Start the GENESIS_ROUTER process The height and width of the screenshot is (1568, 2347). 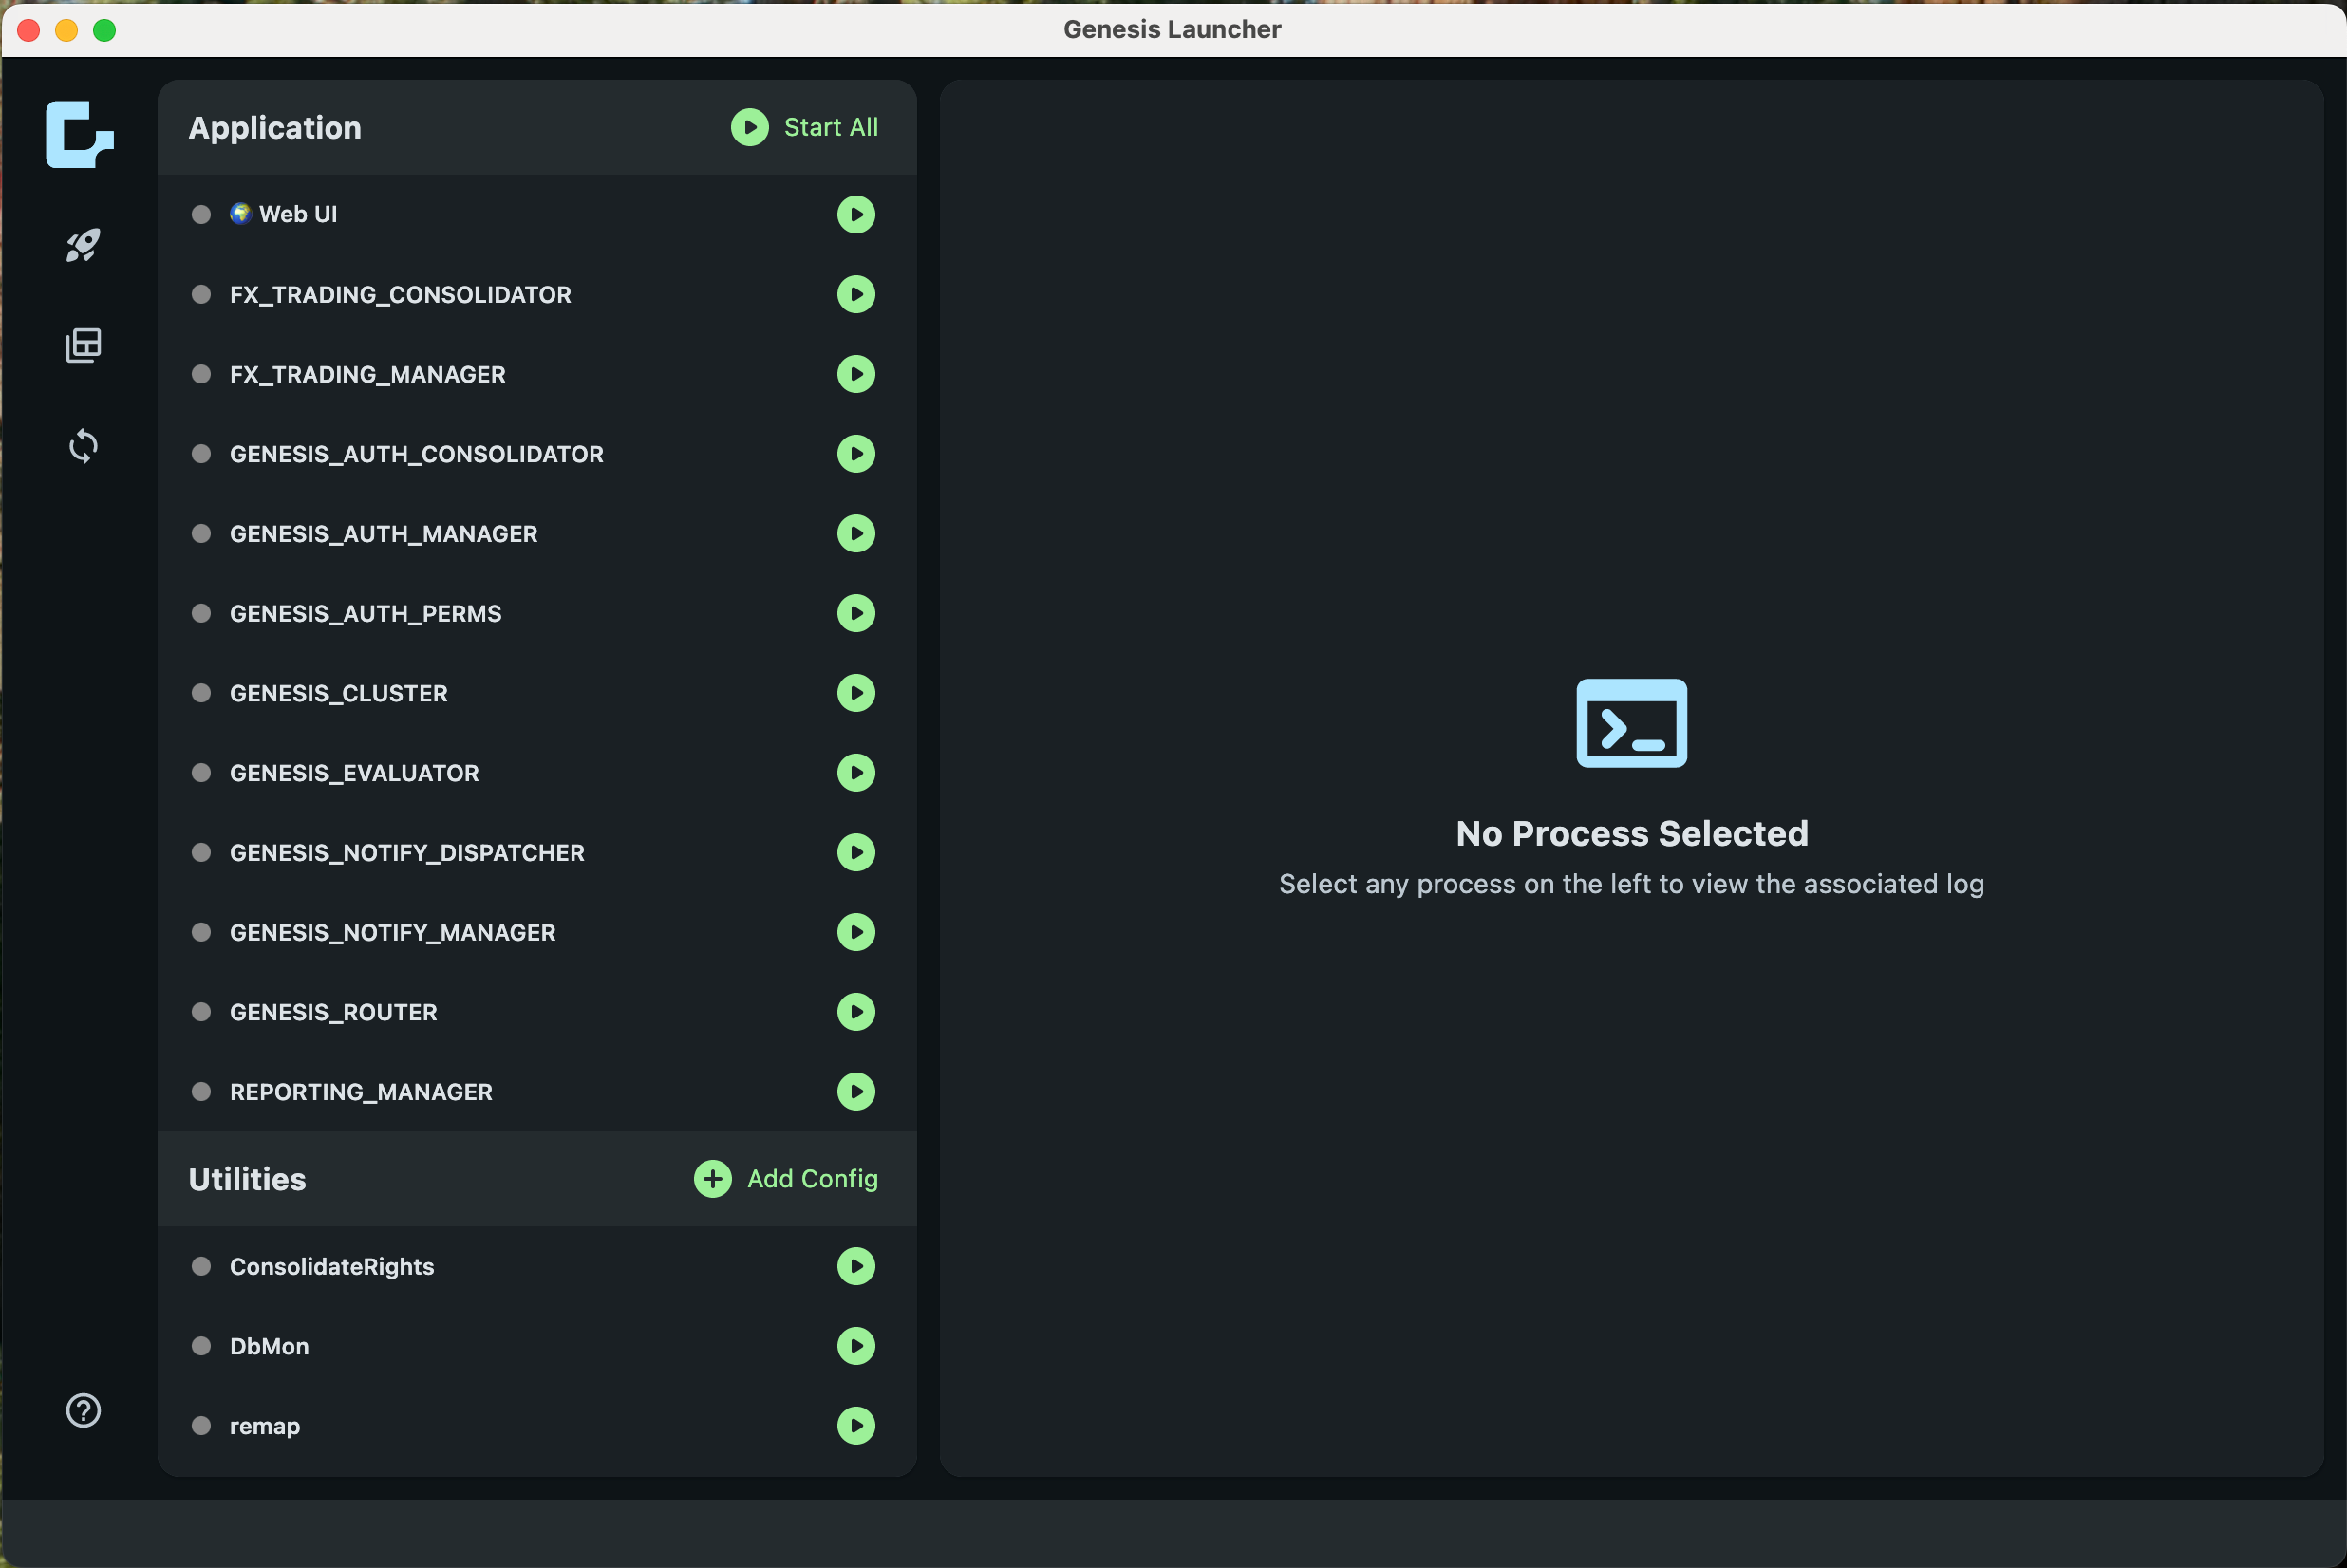coord(856,1012)
